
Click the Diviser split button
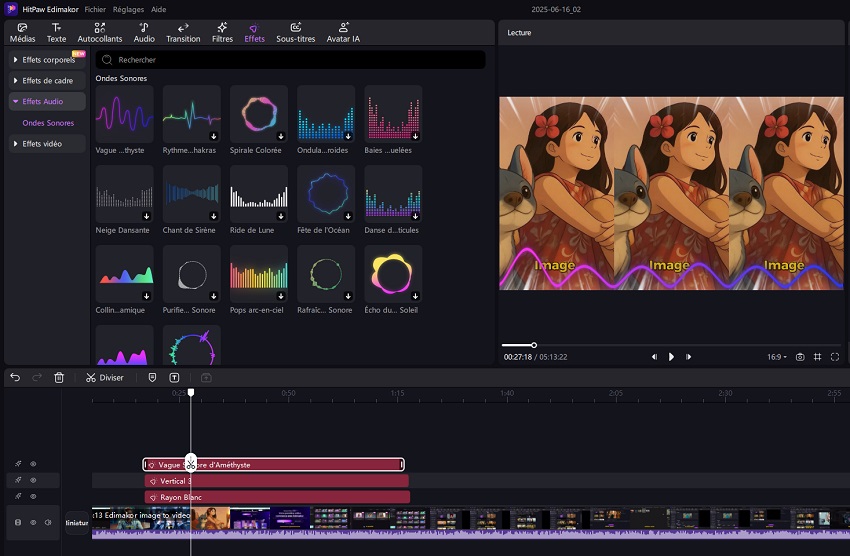tap(105, 377)
